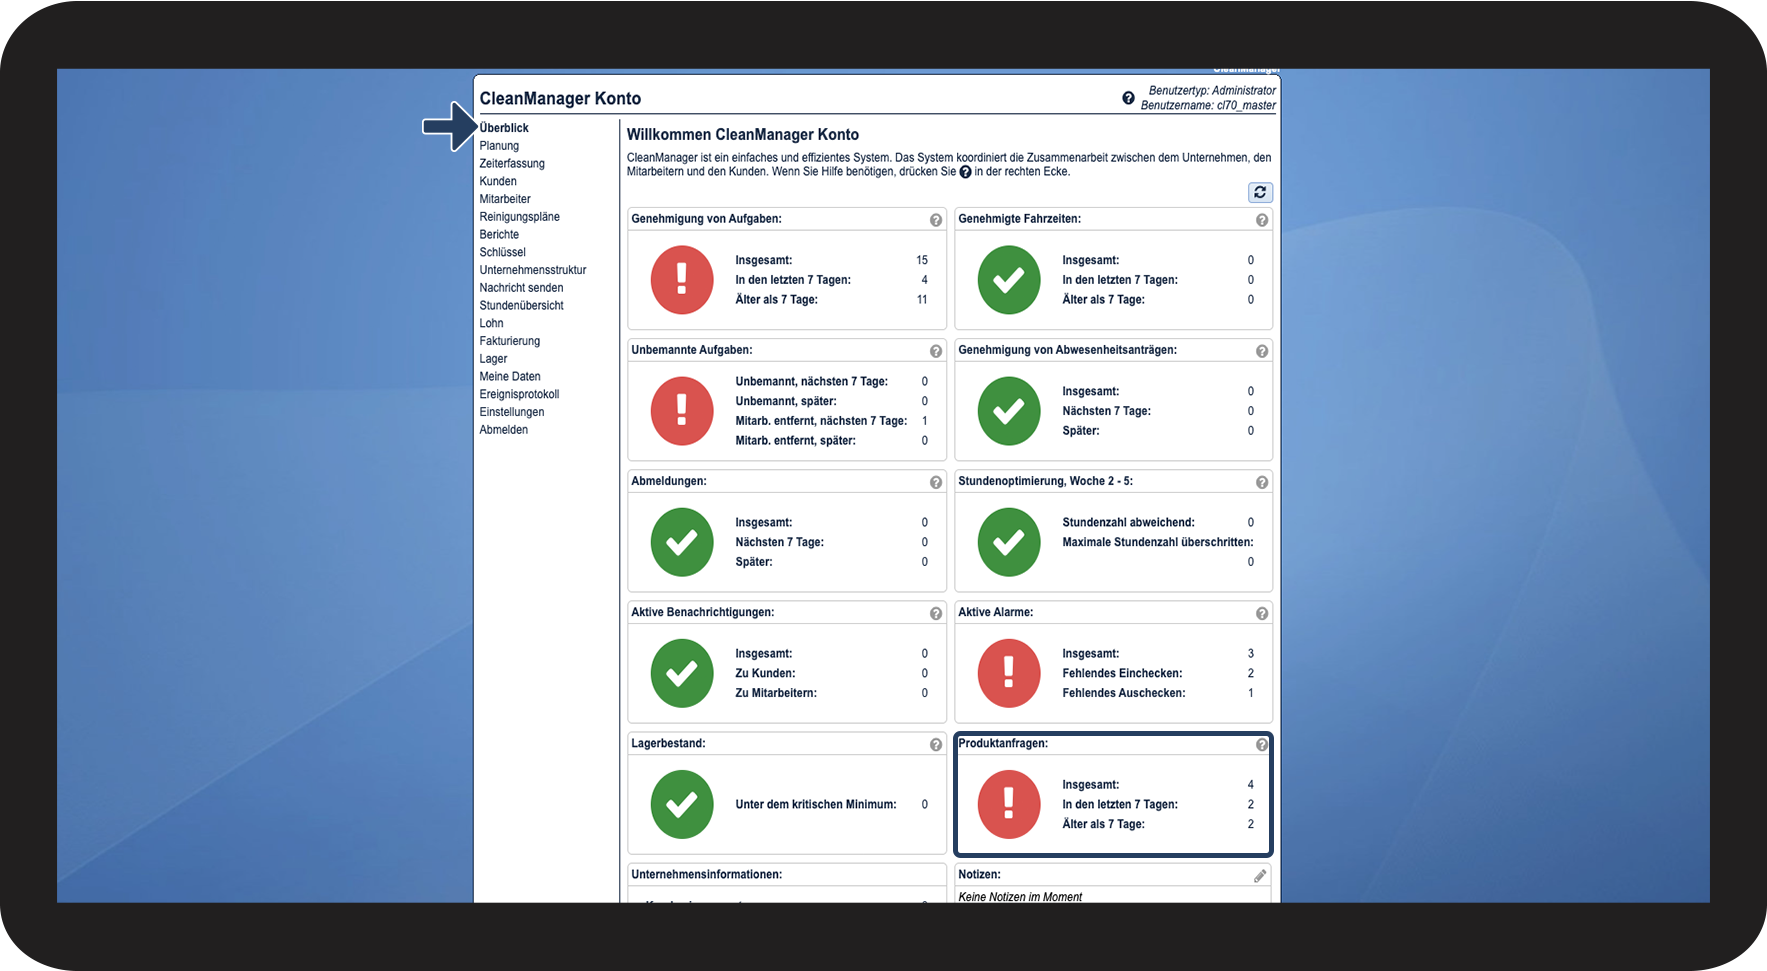
Task: Click 'Unbemannt, später' row in Unbemannte Aufgaben
Action: (832, 401)
